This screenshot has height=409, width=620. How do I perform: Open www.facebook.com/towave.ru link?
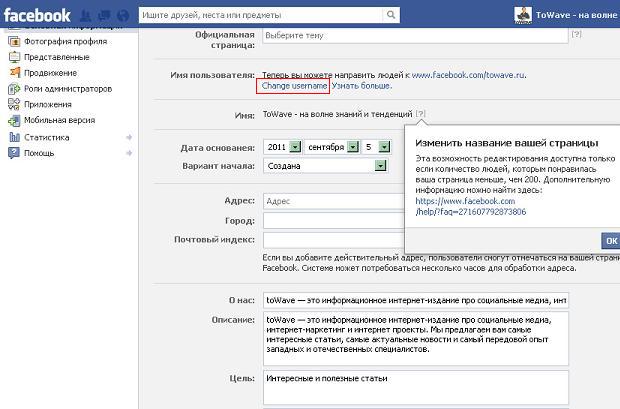(x=469, y=75)
